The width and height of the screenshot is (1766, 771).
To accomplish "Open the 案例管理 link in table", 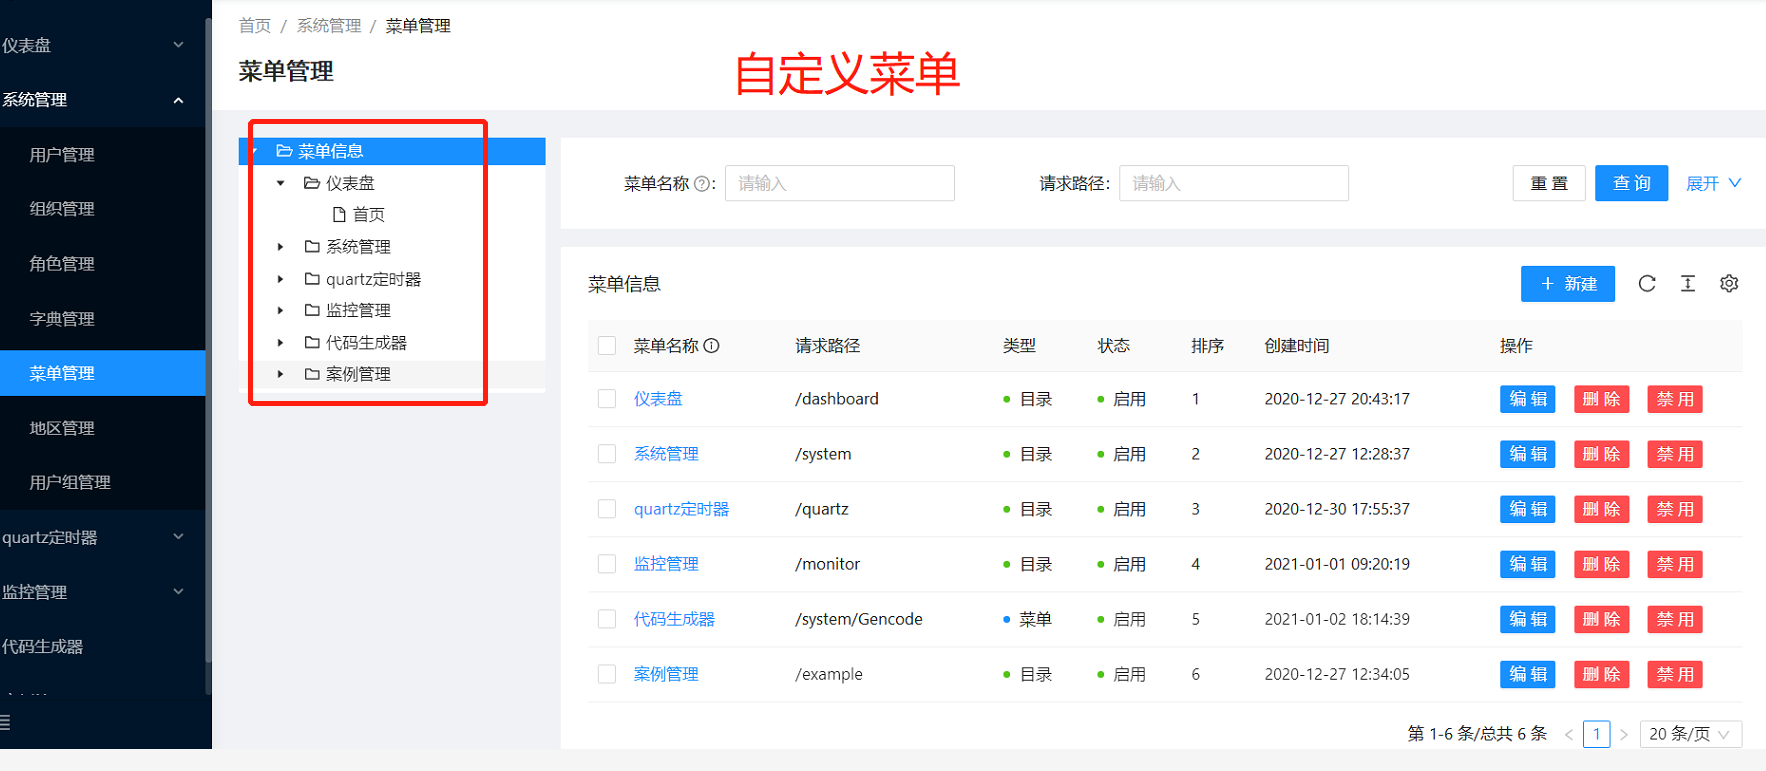I will point(666,674).
